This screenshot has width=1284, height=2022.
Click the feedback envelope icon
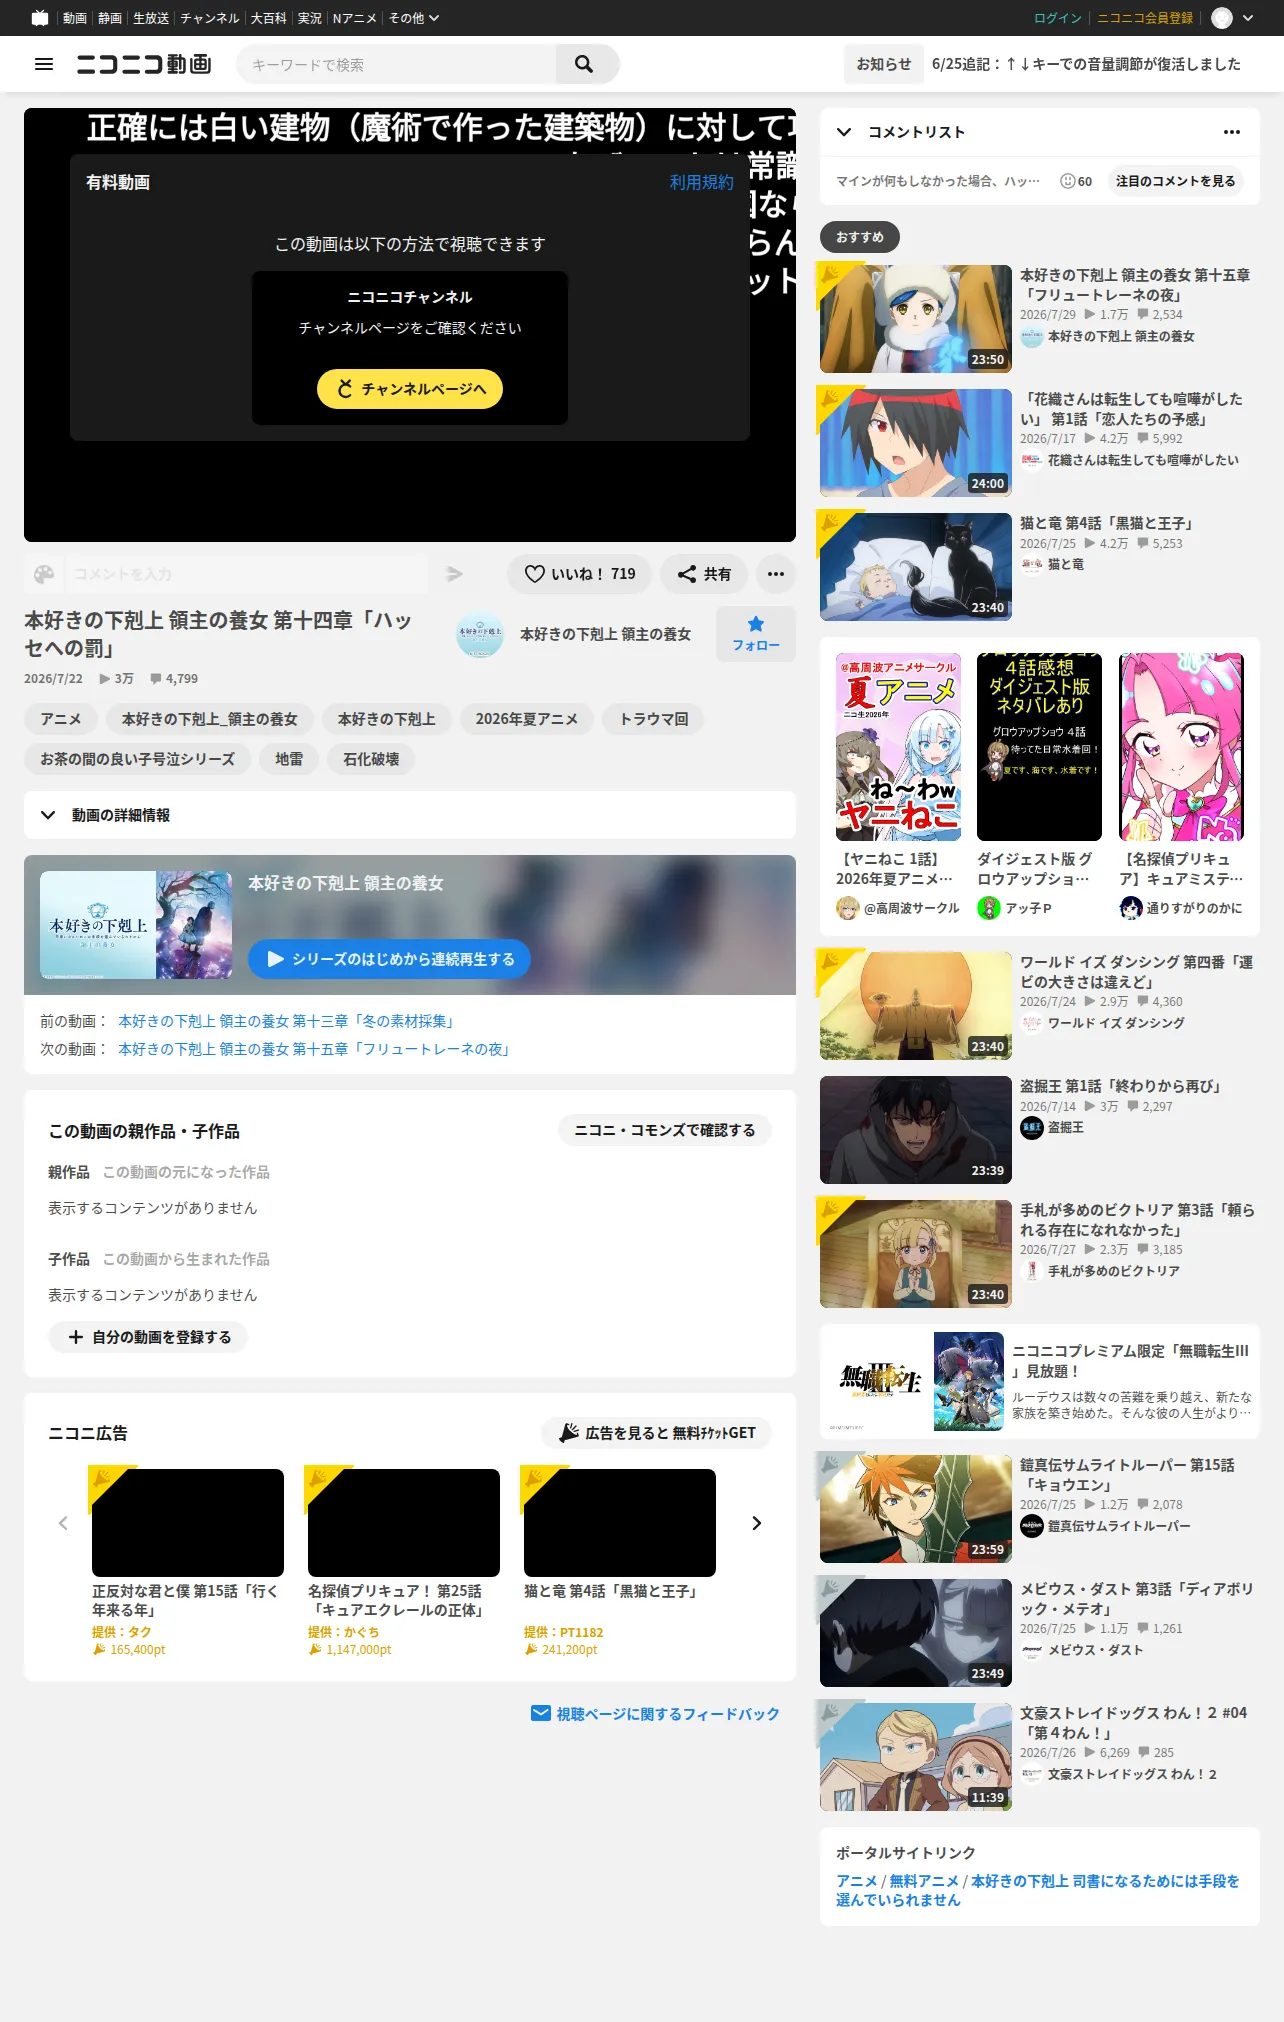click(x=541, y=1714)
